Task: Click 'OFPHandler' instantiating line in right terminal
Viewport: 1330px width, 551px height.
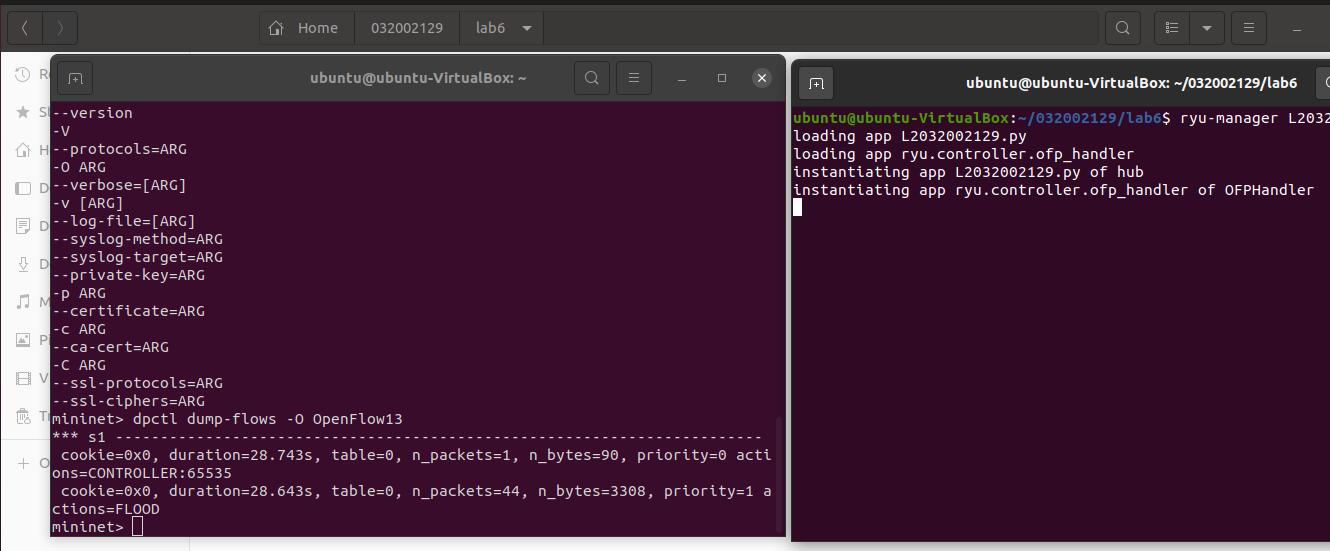Action: point(1053,190)
